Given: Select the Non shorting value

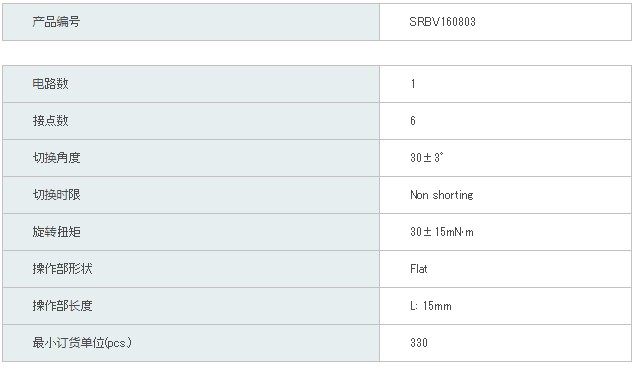Looking at the screenshot, I should (x=442, y=195).
